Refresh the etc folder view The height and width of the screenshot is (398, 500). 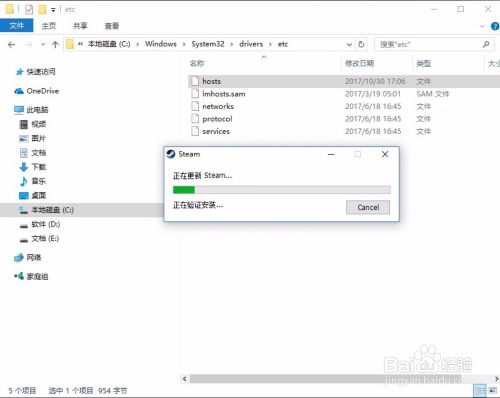coord(361,44)
